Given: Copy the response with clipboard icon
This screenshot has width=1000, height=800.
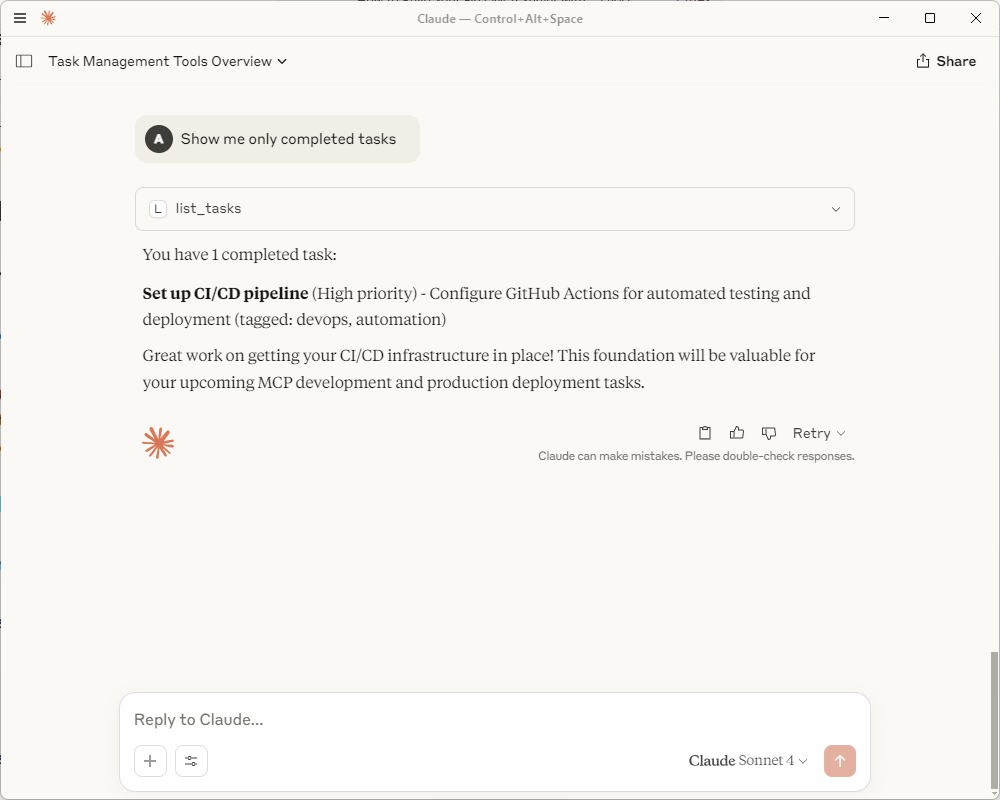Looking at the screenshot, I should tap(705, 433).
